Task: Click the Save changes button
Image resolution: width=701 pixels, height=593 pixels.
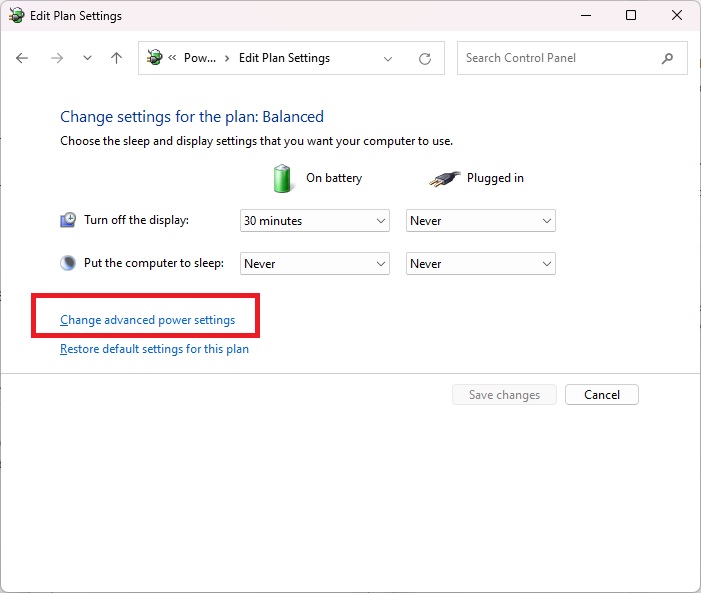Action: 504,395
